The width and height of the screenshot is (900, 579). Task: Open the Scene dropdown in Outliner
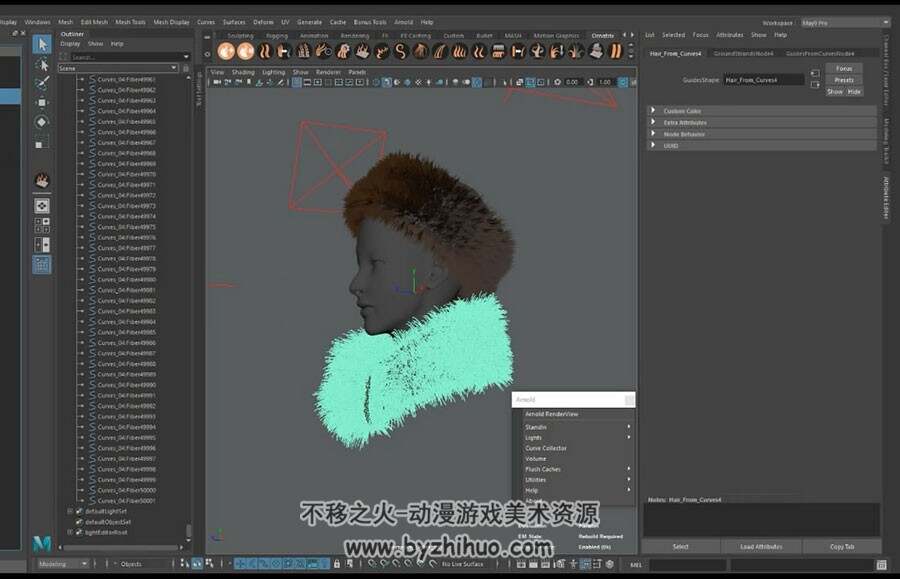pos(118,68)
